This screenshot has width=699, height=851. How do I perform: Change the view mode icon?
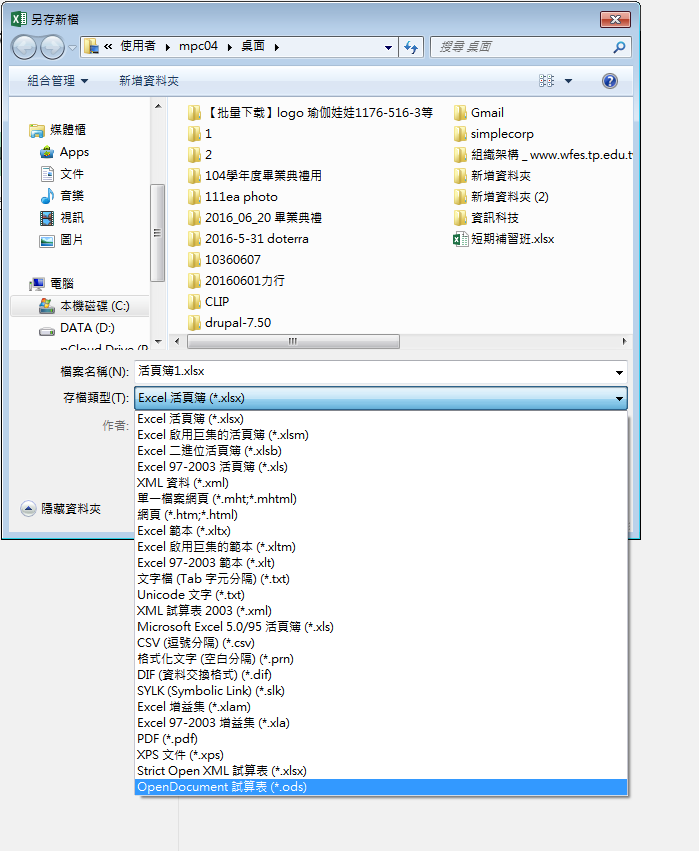547,81
